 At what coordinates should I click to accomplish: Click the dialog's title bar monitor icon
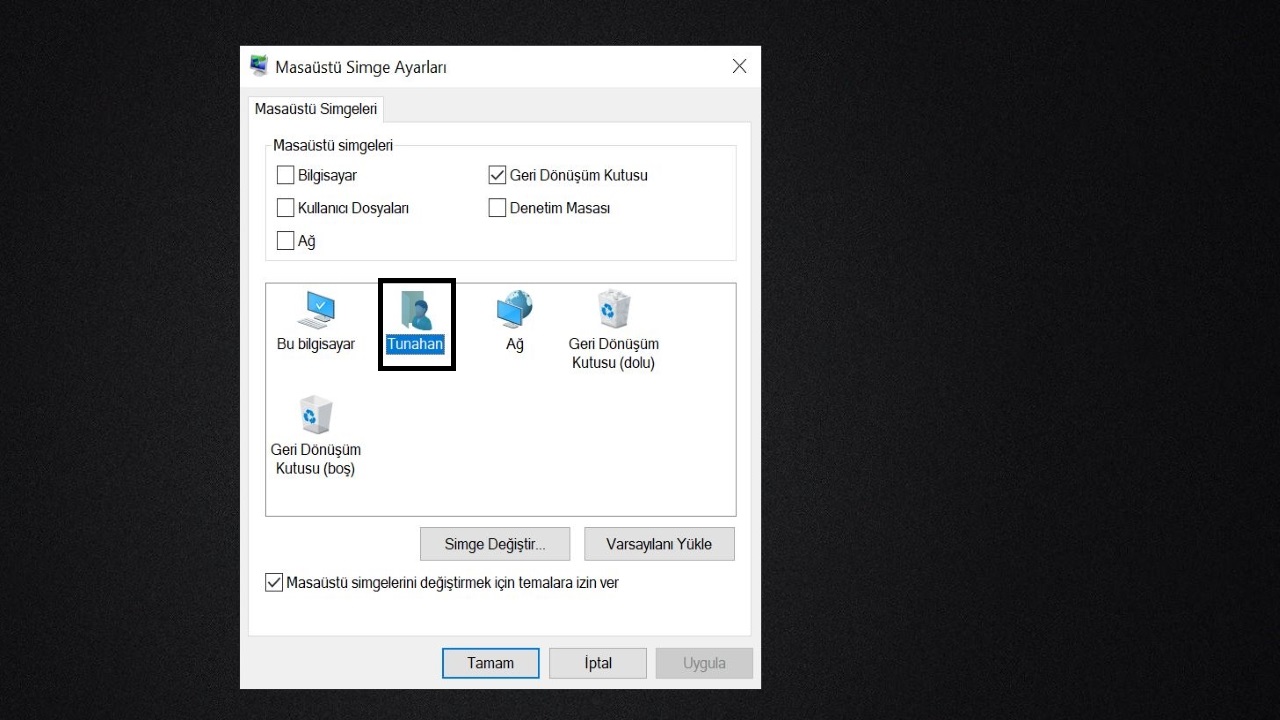[259, 67]
